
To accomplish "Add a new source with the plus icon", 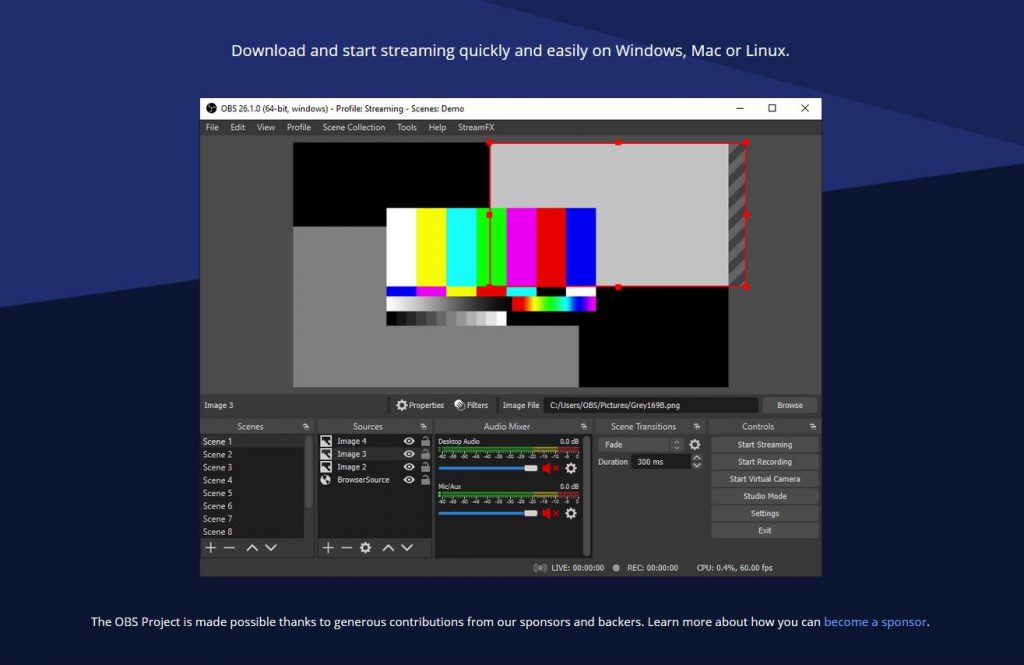I will pos(328,548).
